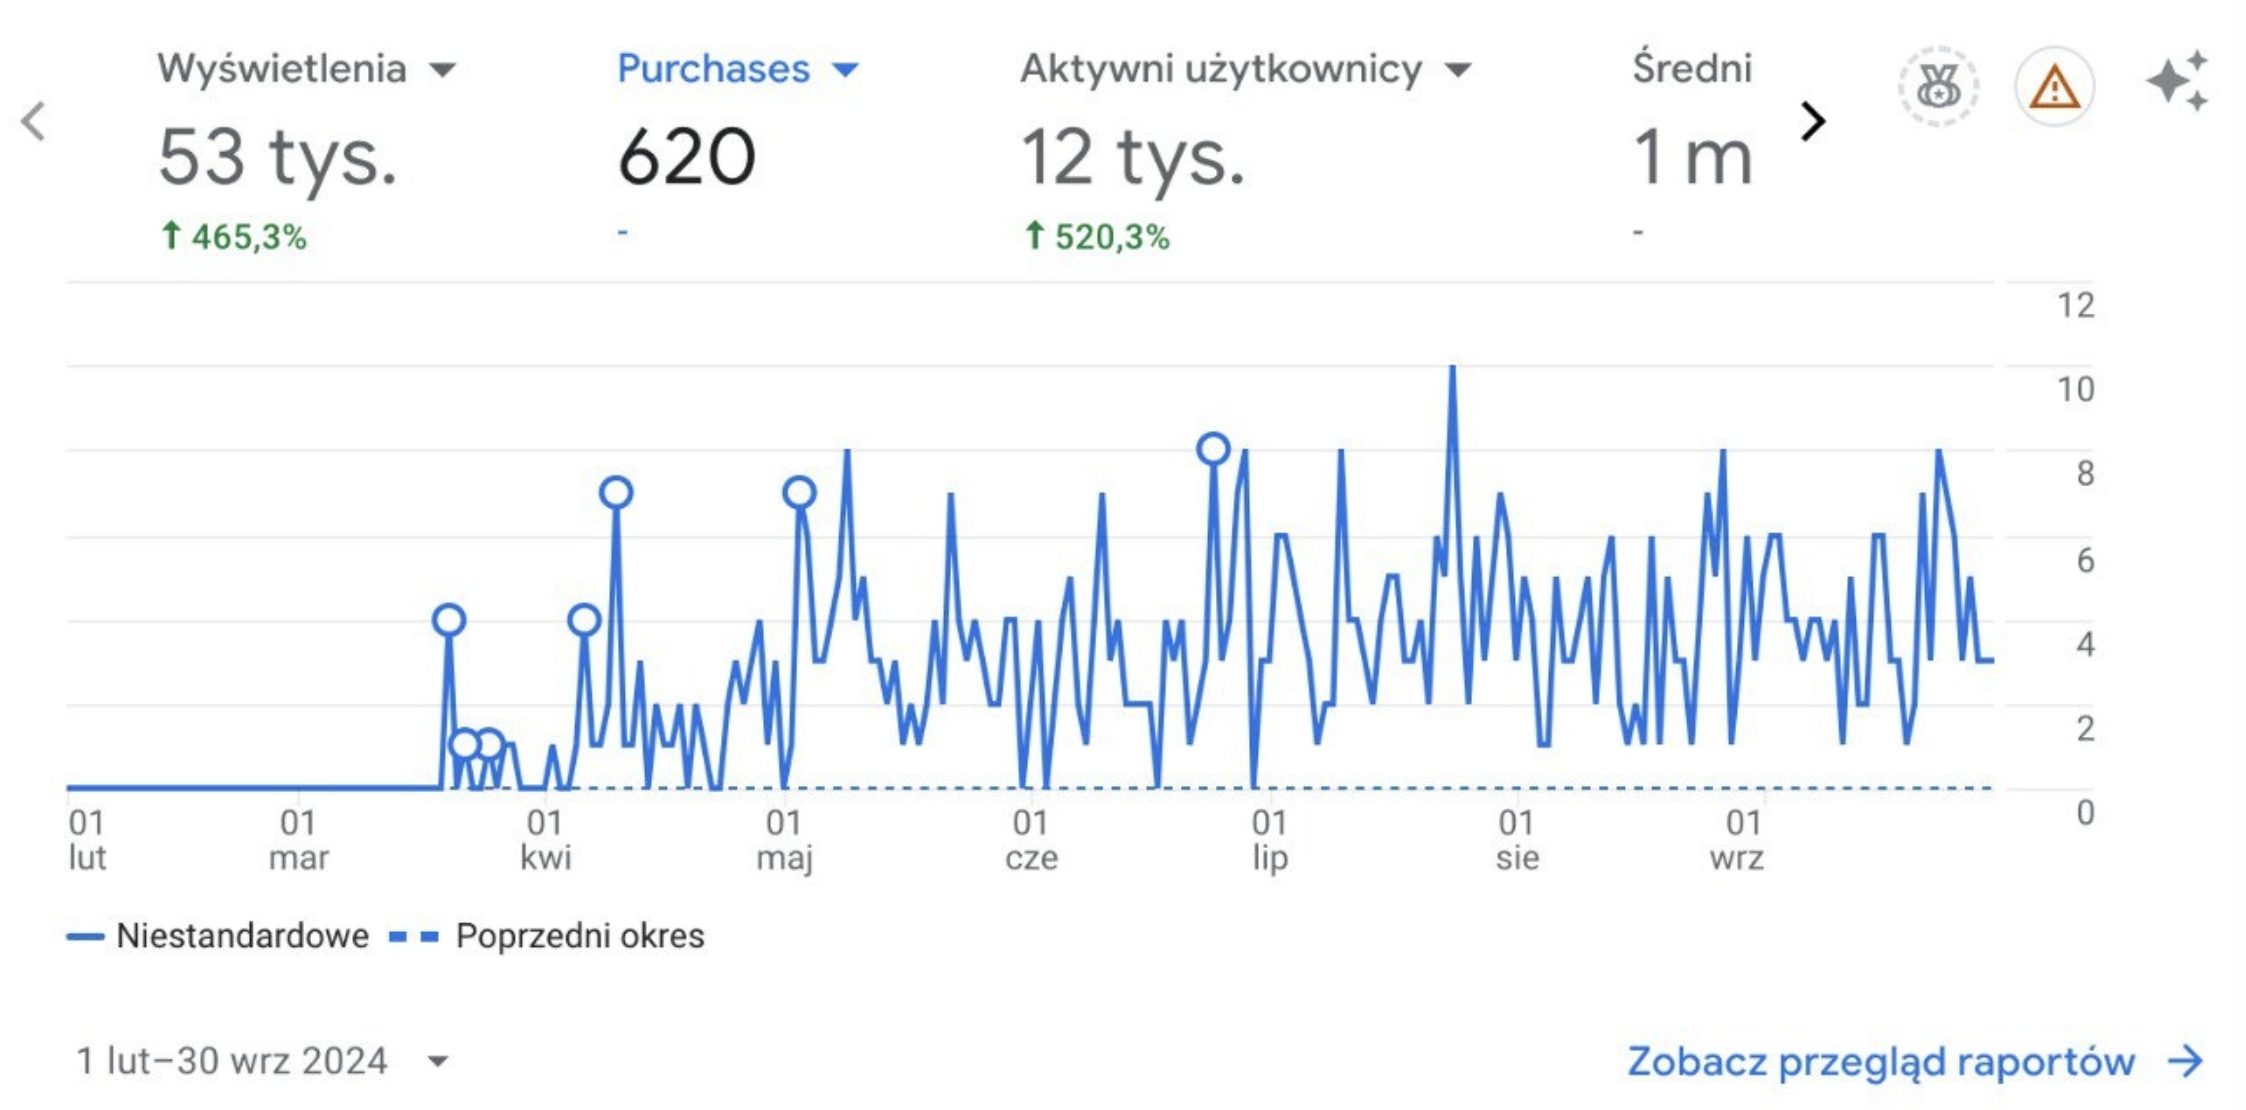
Task: Click the left arrow to show previous metrics
Action: click(33, 122)
